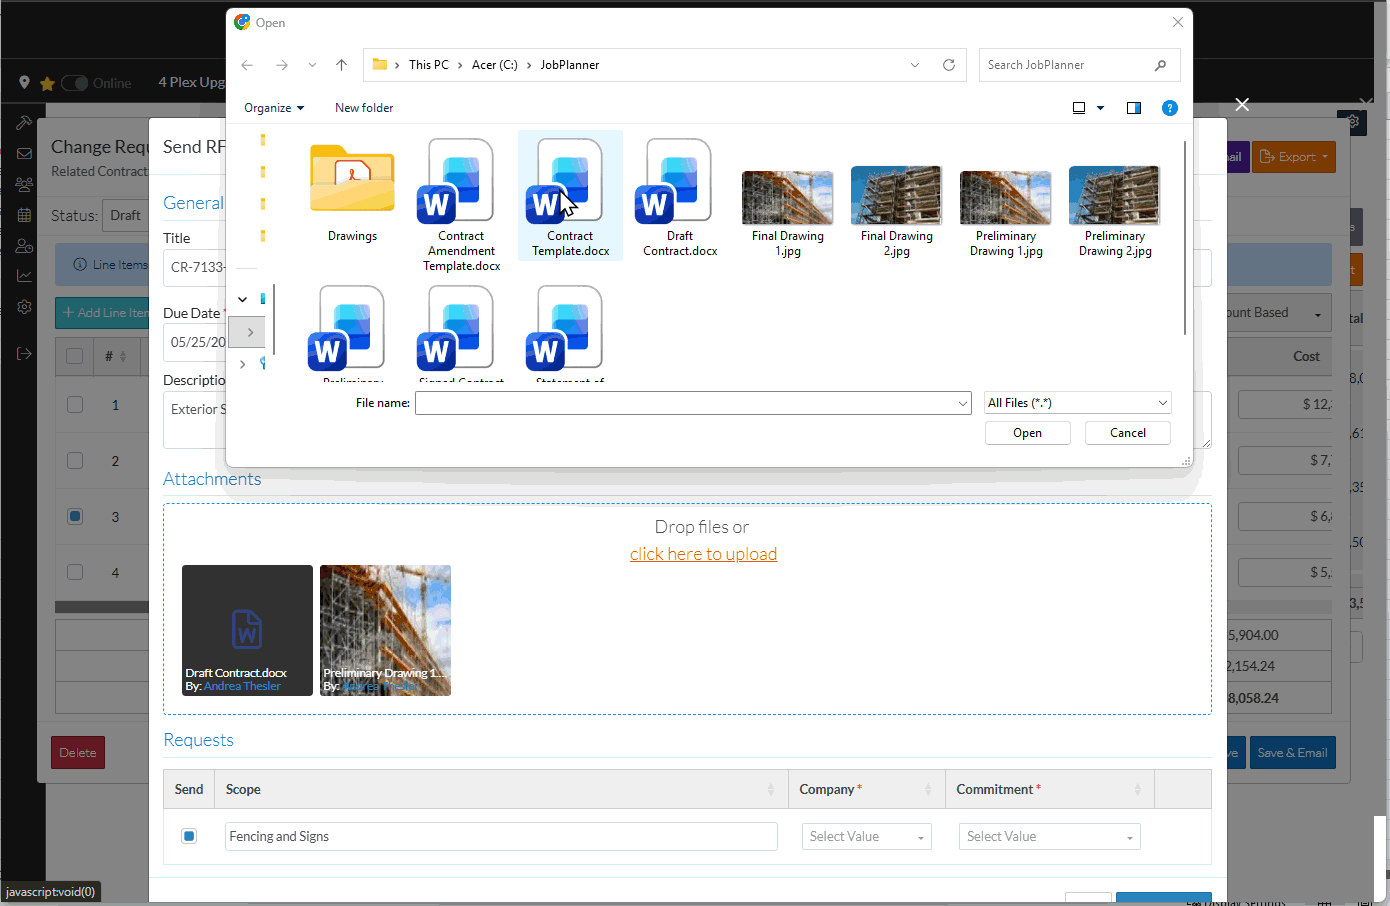This screenshot has width=1390, height=906.
Task: Check the select-all checkbox in line items header
Action: coord(74,356)
